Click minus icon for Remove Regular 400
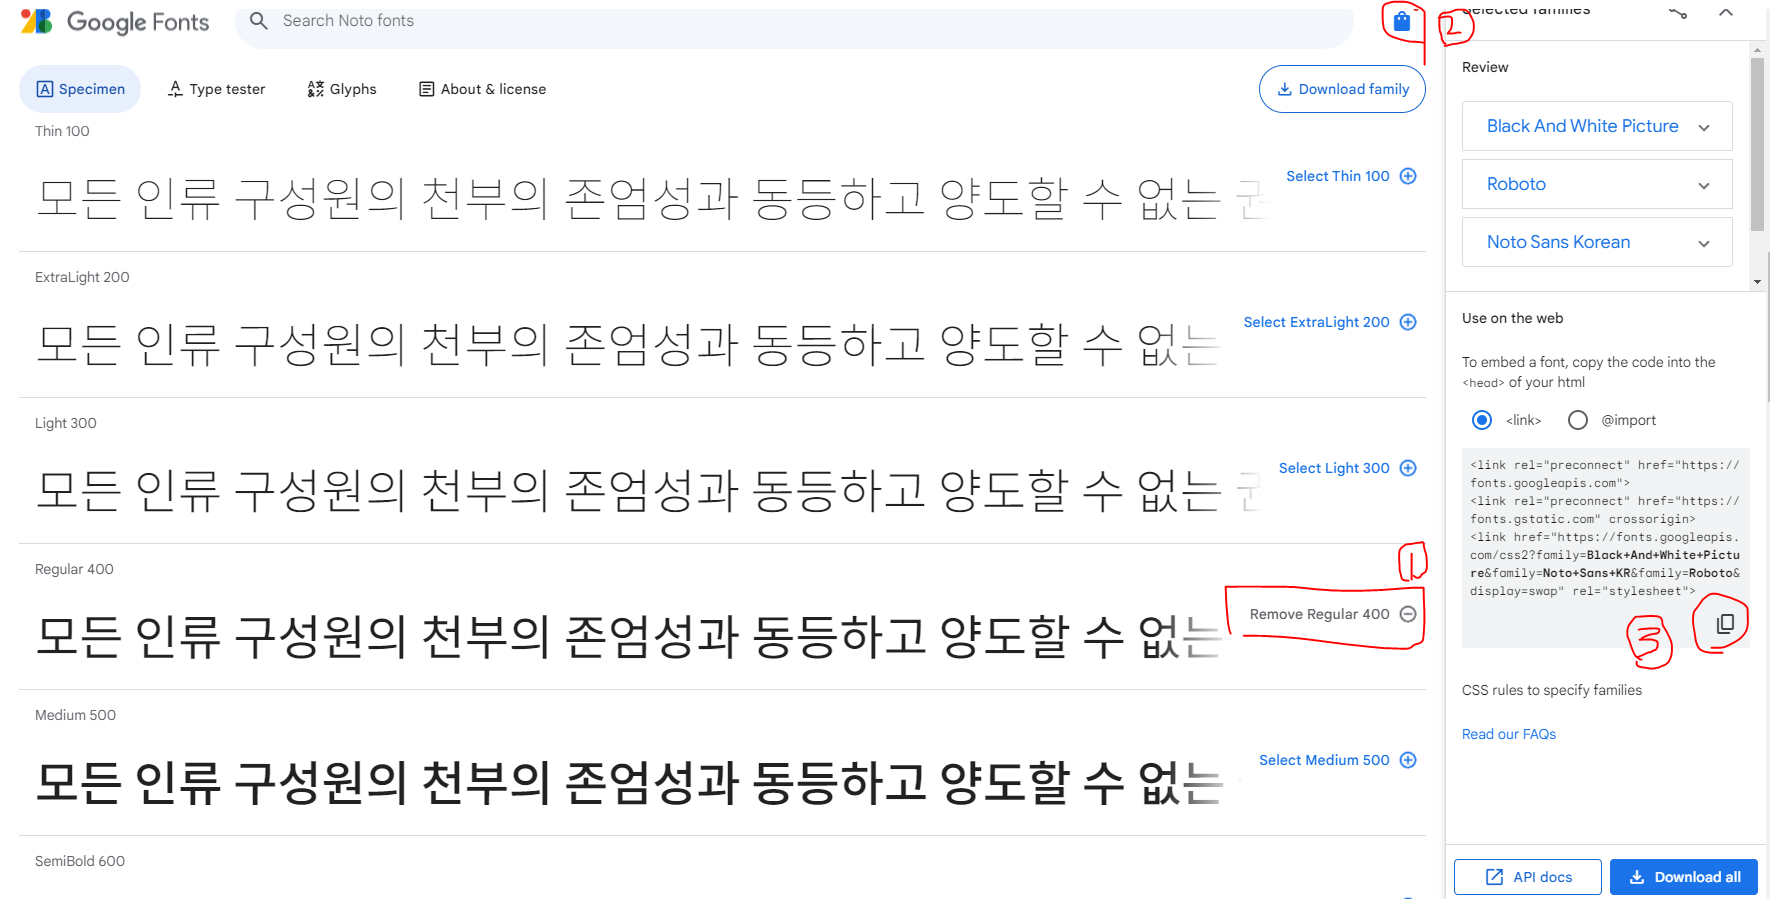 pyautogui.click(x=1408, y=614)
